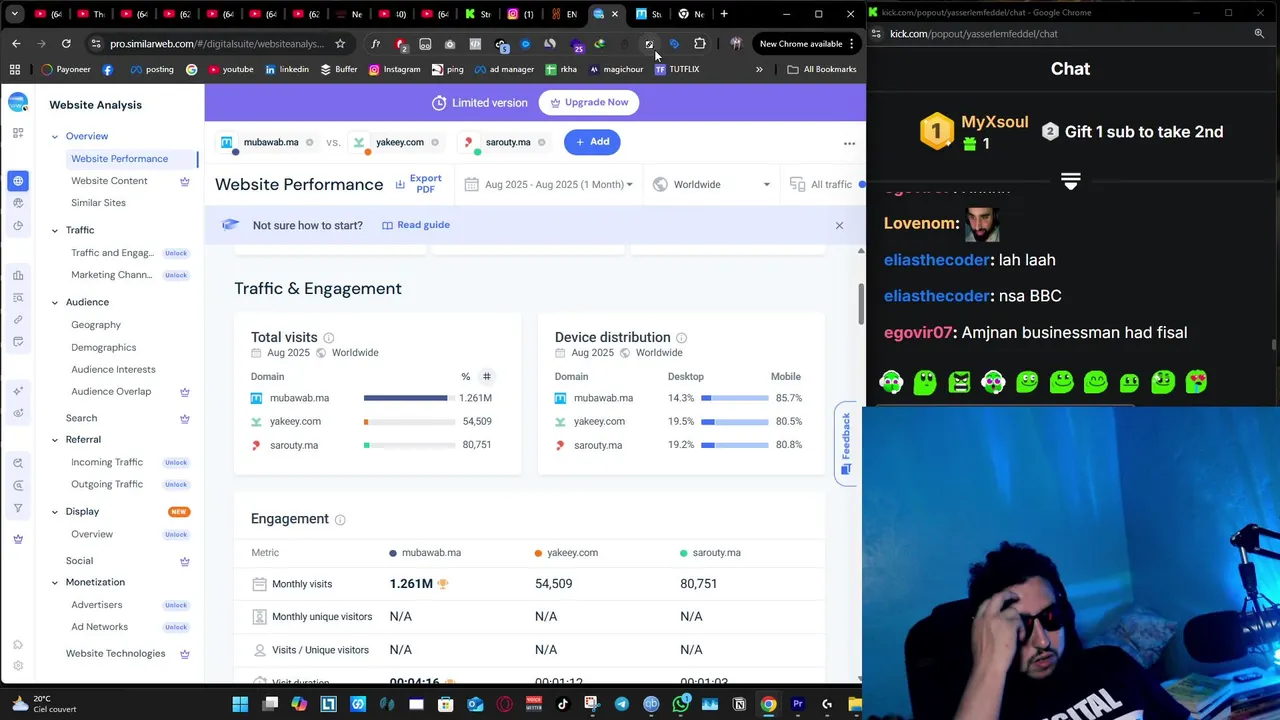Show totals as percent in Total visits

coord(465,377)
